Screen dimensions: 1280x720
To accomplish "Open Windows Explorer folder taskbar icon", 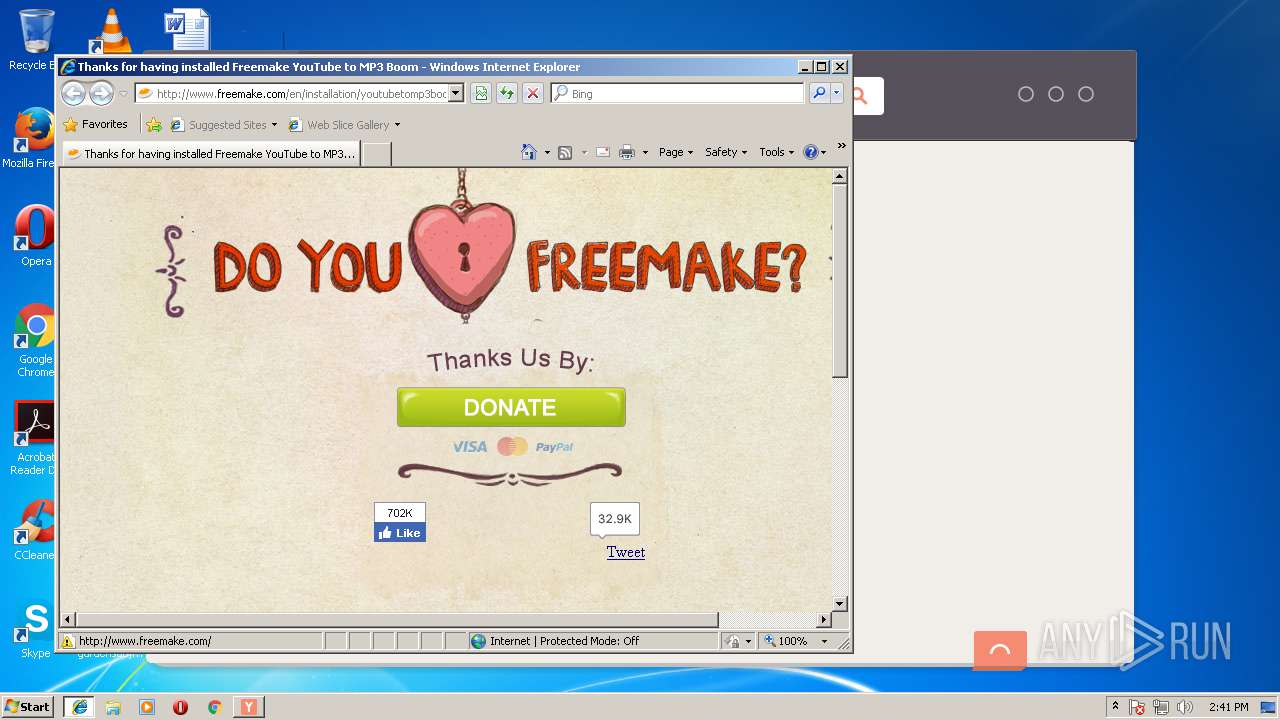I will point(113,707).
